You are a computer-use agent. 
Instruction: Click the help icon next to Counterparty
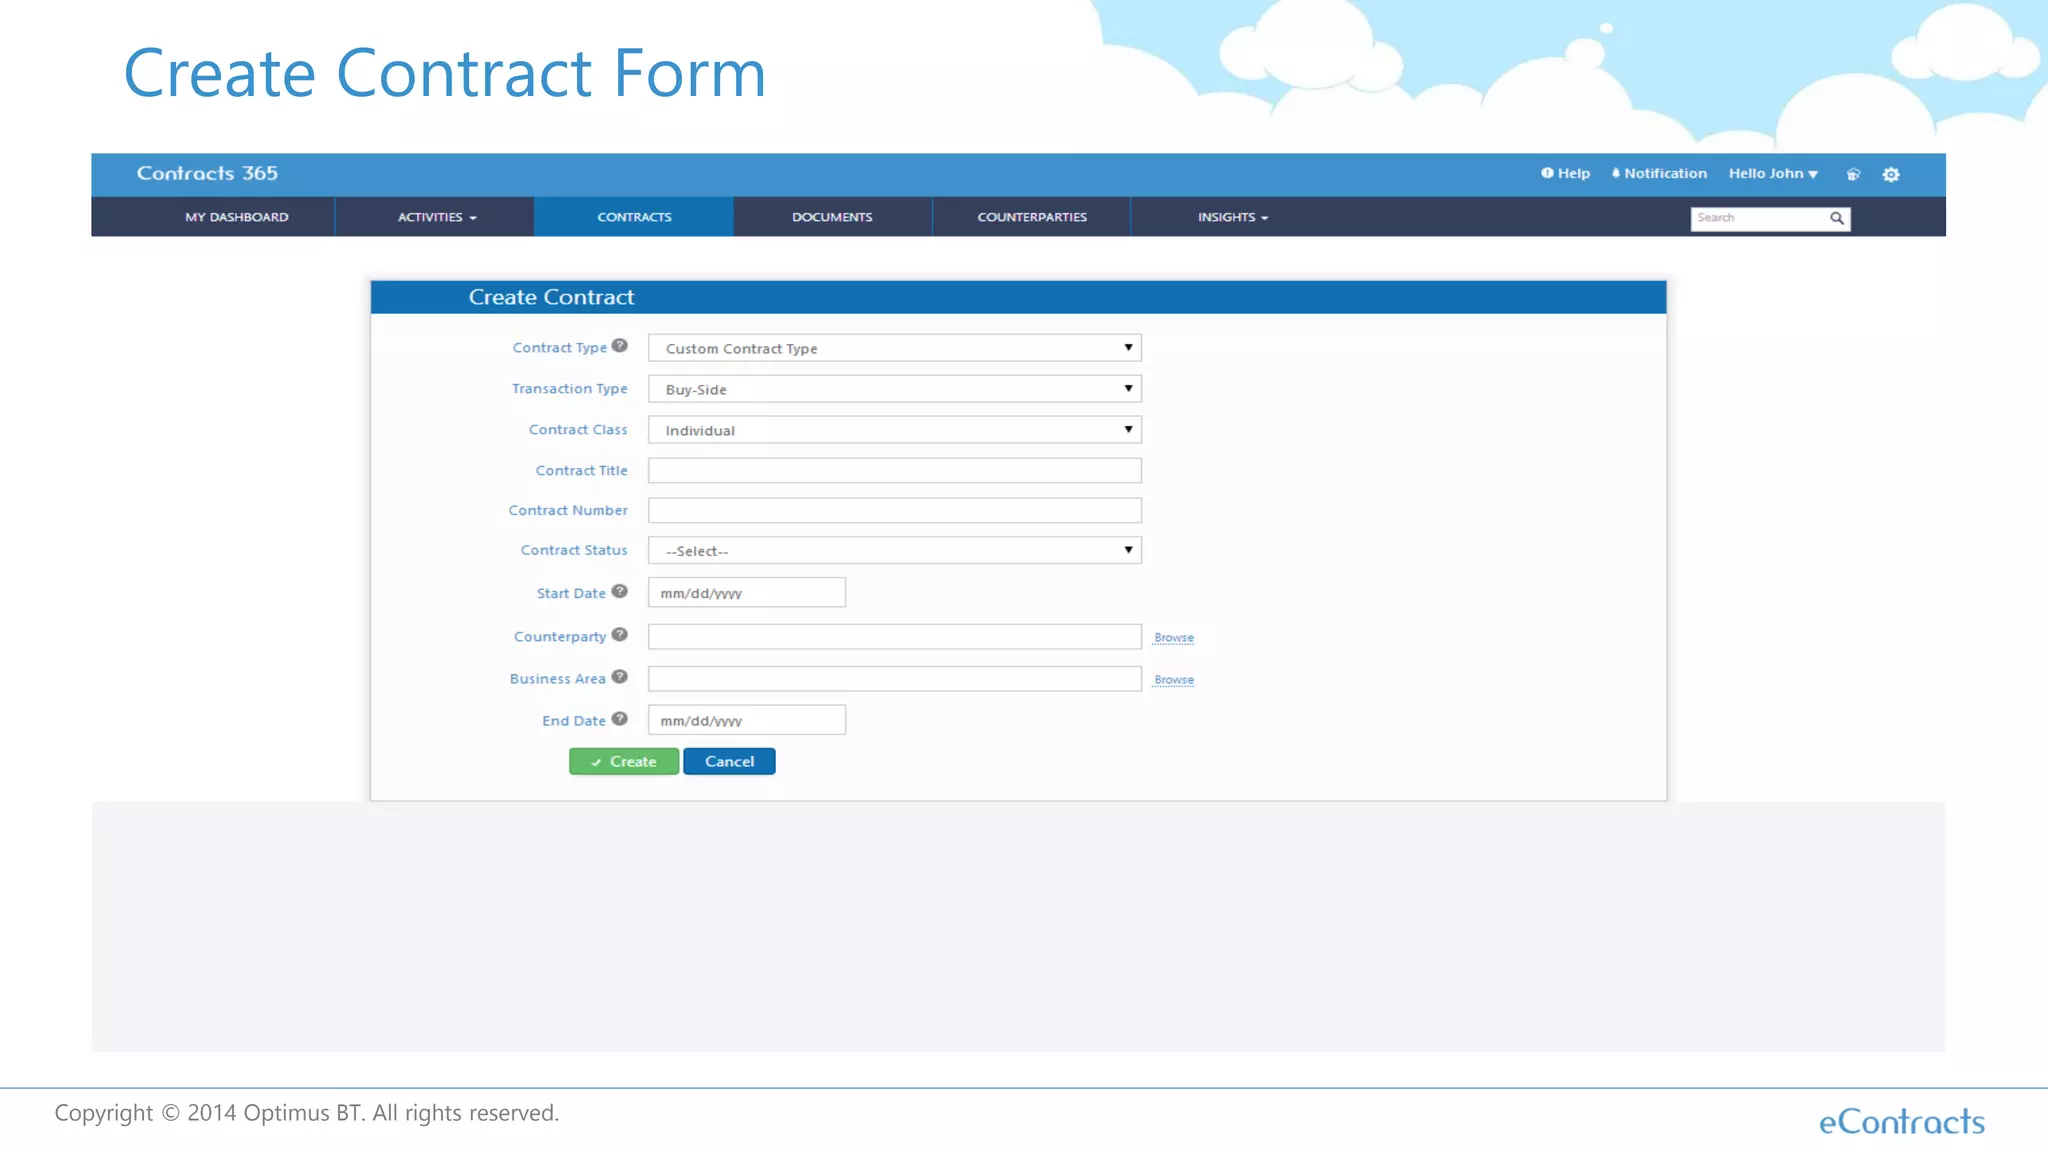click(x=620, y=635)
